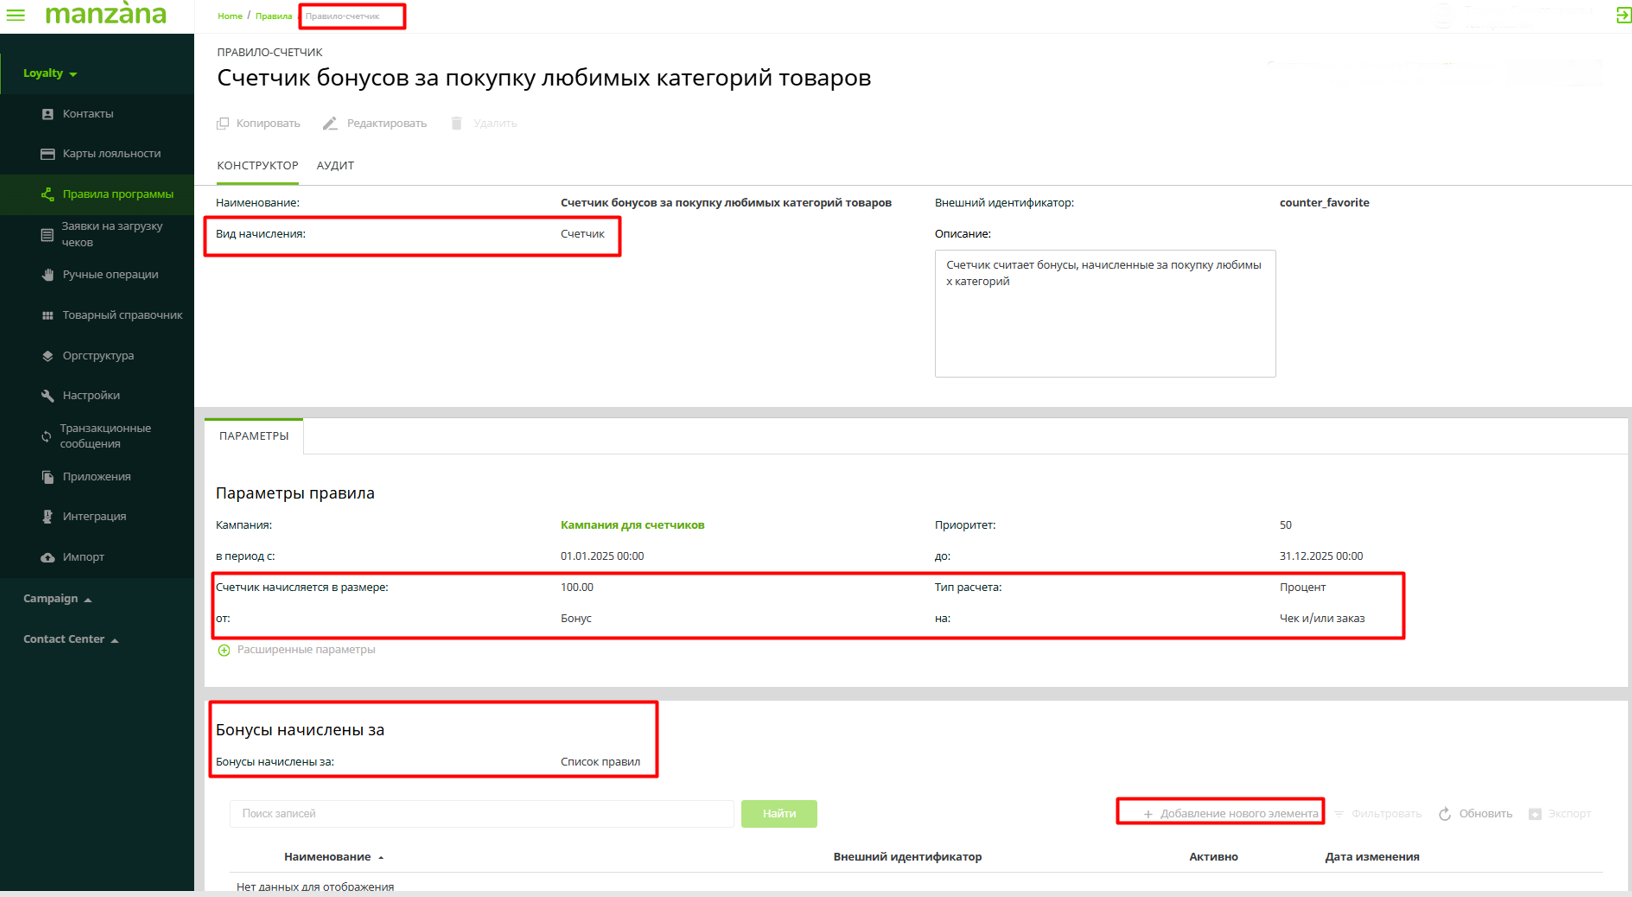Click the Поиск записей search field
This screenshot has width=1632, height=897.
click(x=481, y=814)
